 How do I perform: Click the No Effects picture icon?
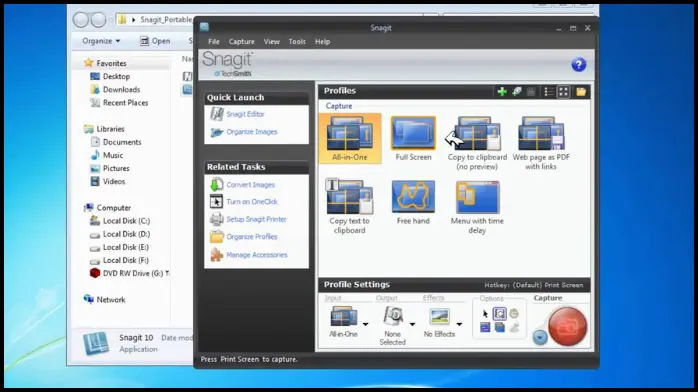(x=439, y=317)
